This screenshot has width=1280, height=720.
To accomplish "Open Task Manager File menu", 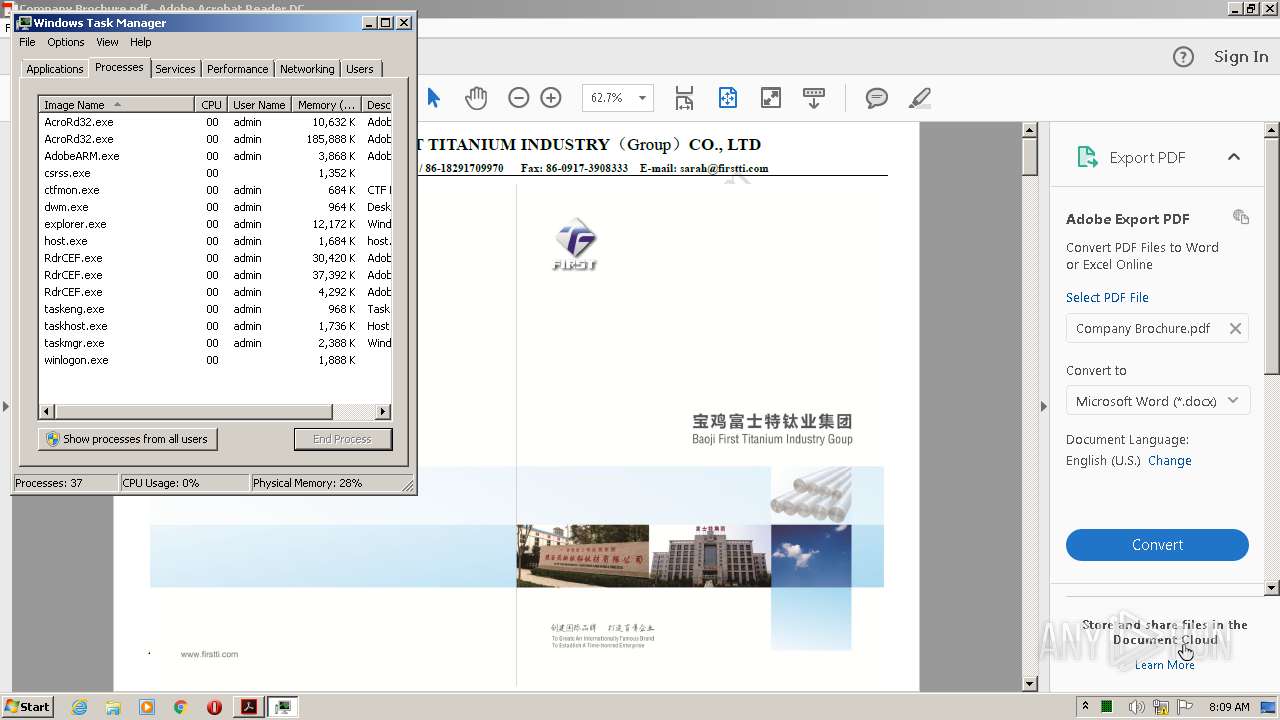I will pyautogui.click(x=27, y=42).
